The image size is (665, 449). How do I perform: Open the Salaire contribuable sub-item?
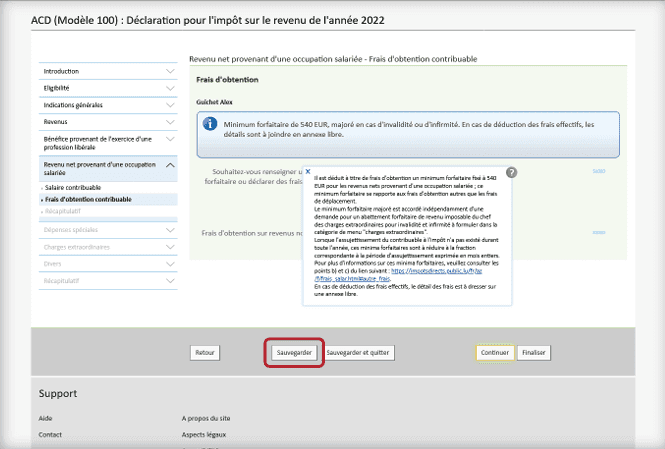coord(73,187)
